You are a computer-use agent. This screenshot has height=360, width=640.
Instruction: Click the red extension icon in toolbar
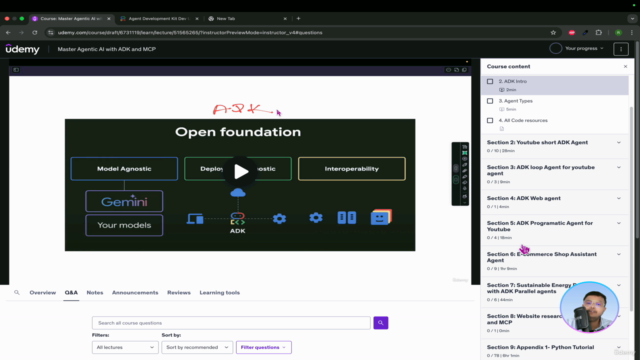click(571, 33)
